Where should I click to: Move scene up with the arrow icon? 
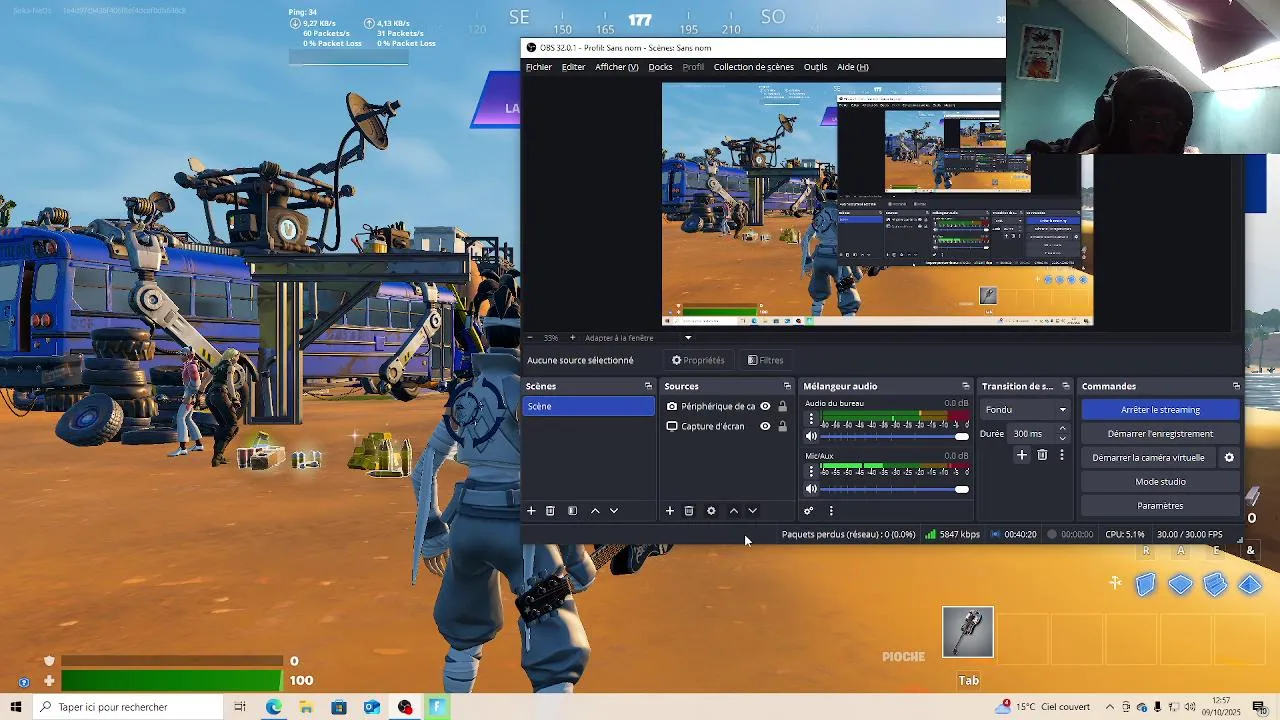595,511
